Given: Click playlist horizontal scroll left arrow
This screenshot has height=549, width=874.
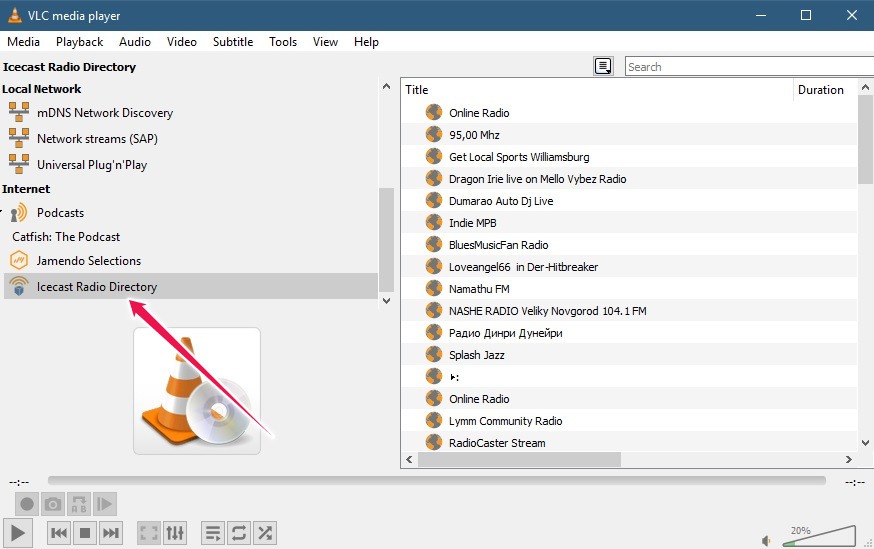Looking at the screenshot, I should tap(409, 460).
